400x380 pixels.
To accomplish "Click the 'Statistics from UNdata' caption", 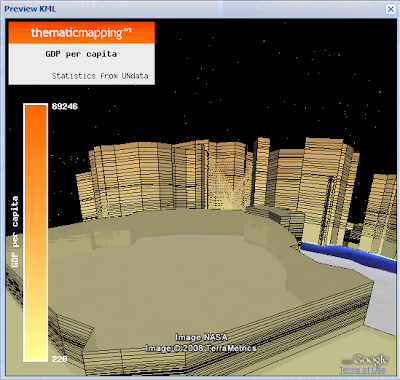I will tap(100, 76).
